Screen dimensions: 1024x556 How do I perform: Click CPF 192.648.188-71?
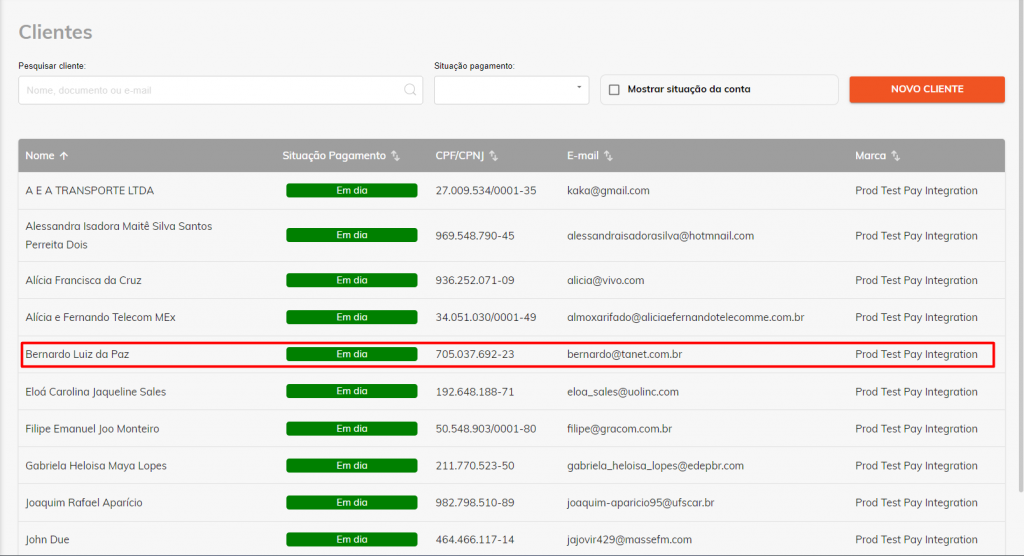pos(475,392)
